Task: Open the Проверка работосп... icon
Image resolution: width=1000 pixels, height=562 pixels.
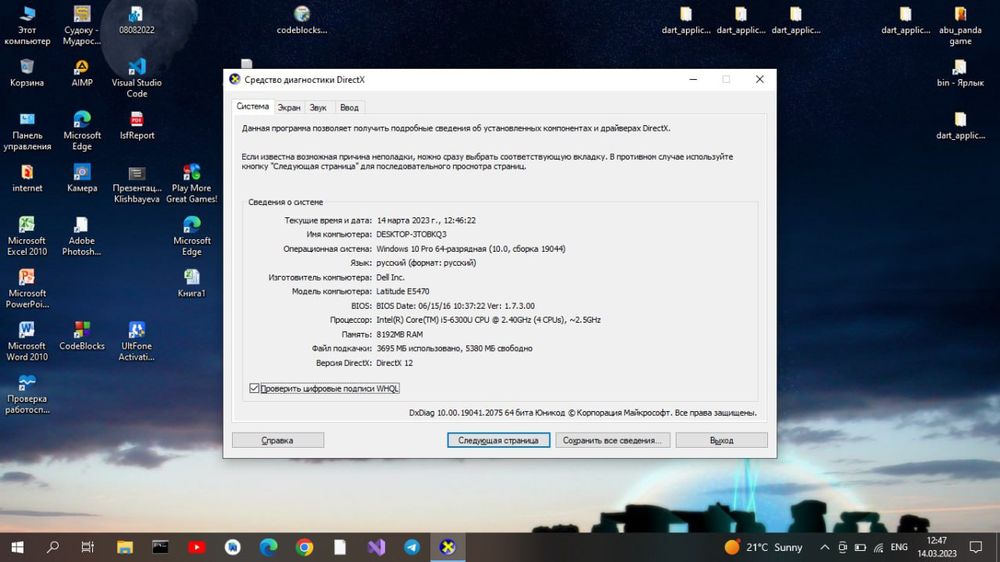Action: tap(27, 394)
